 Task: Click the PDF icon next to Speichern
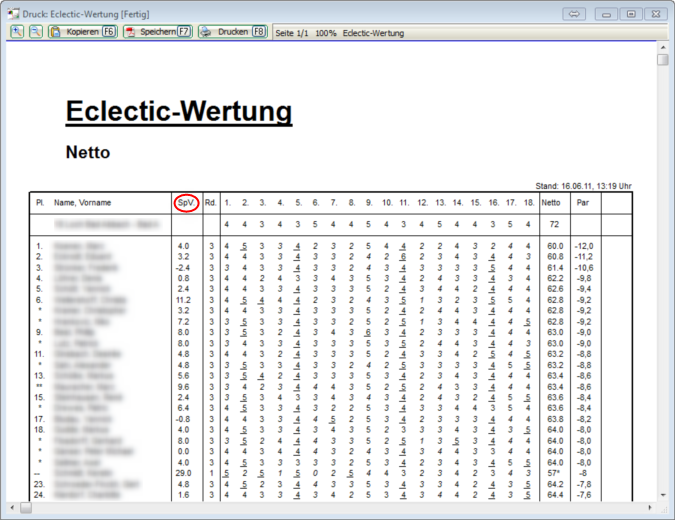[130, 32]
